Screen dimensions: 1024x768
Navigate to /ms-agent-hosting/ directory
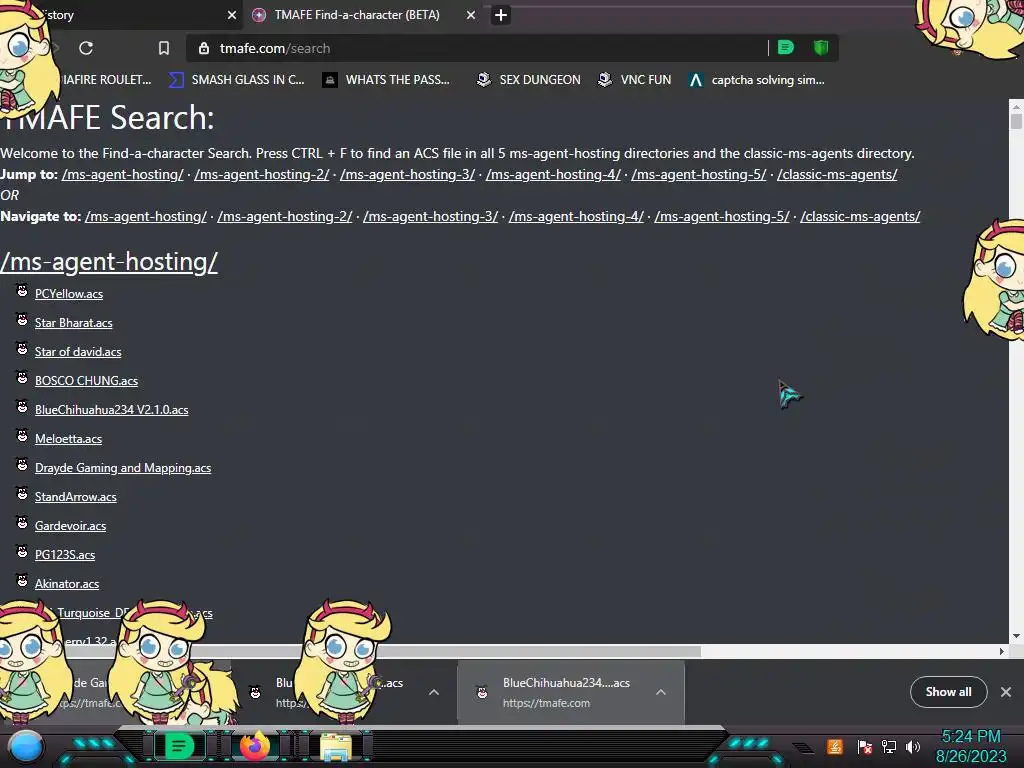[x=146, y=216]
